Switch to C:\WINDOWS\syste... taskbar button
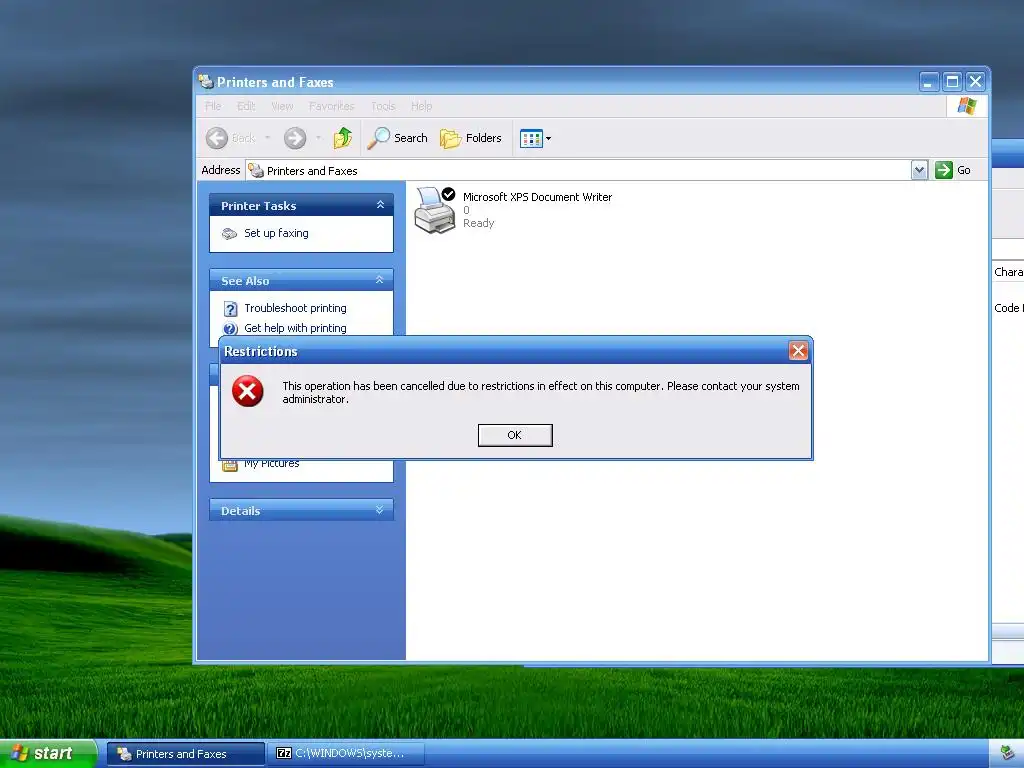The height and width of the screenshot is (768, 1024). pos(346,754)
